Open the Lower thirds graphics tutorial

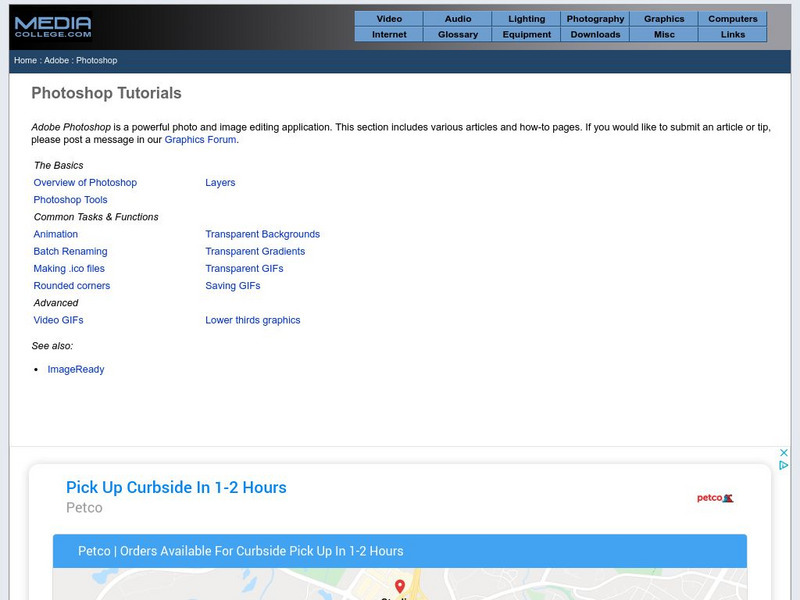point(252,321)
